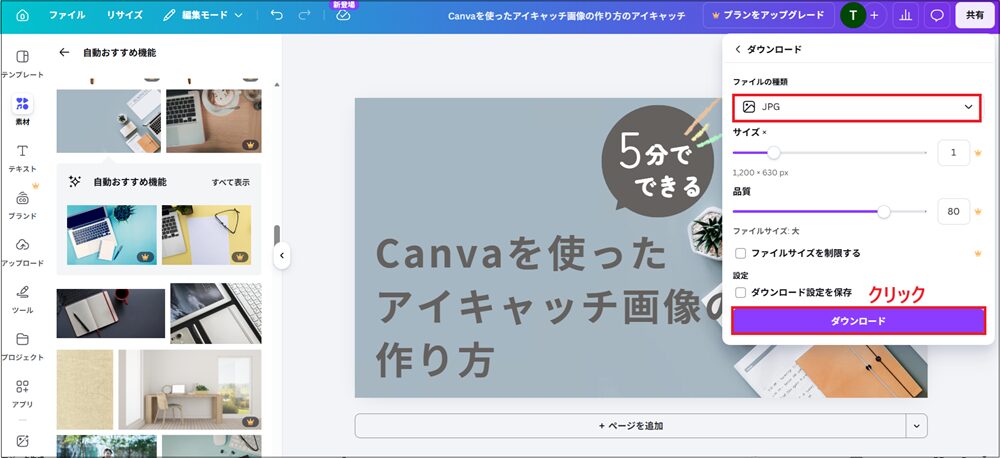Open the magic media icon at sidebar bottom
This screenshot has width=1000, height=458.
point(22,441)
